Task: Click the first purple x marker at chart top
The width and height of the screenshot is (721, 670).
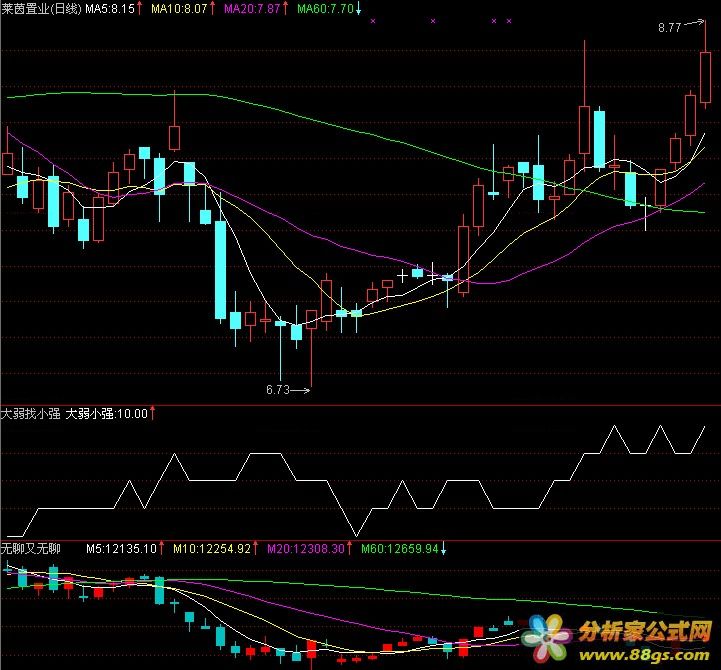Action: (373, 21)
